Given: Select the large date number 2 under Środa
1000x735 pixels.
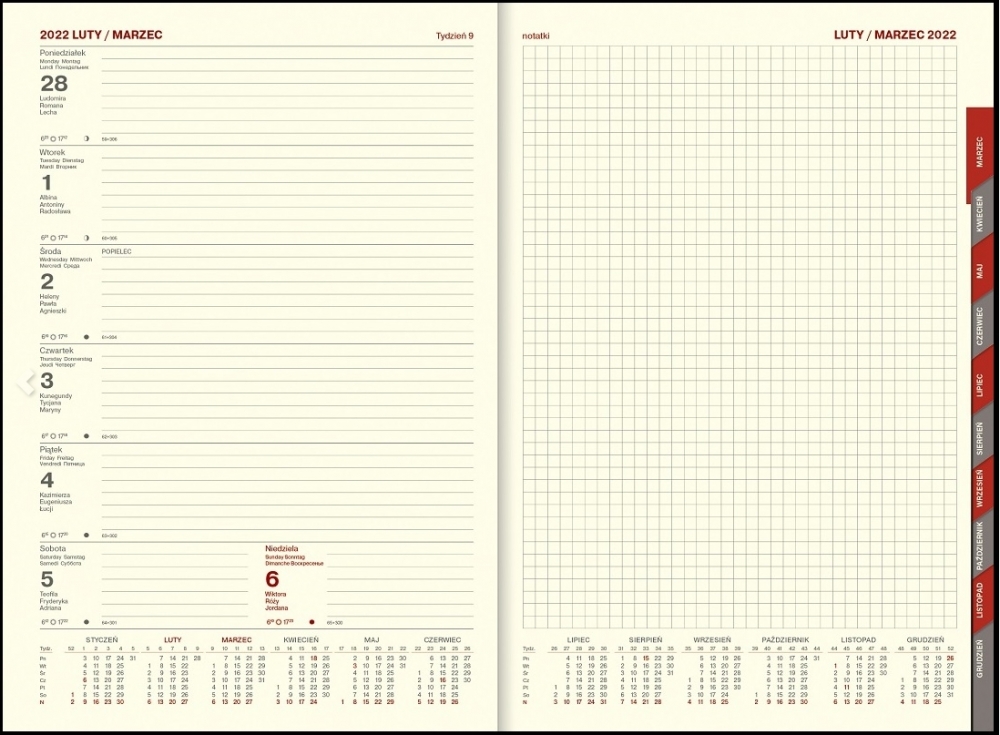Looking at the screenshot, I should (x=47, y=281).
